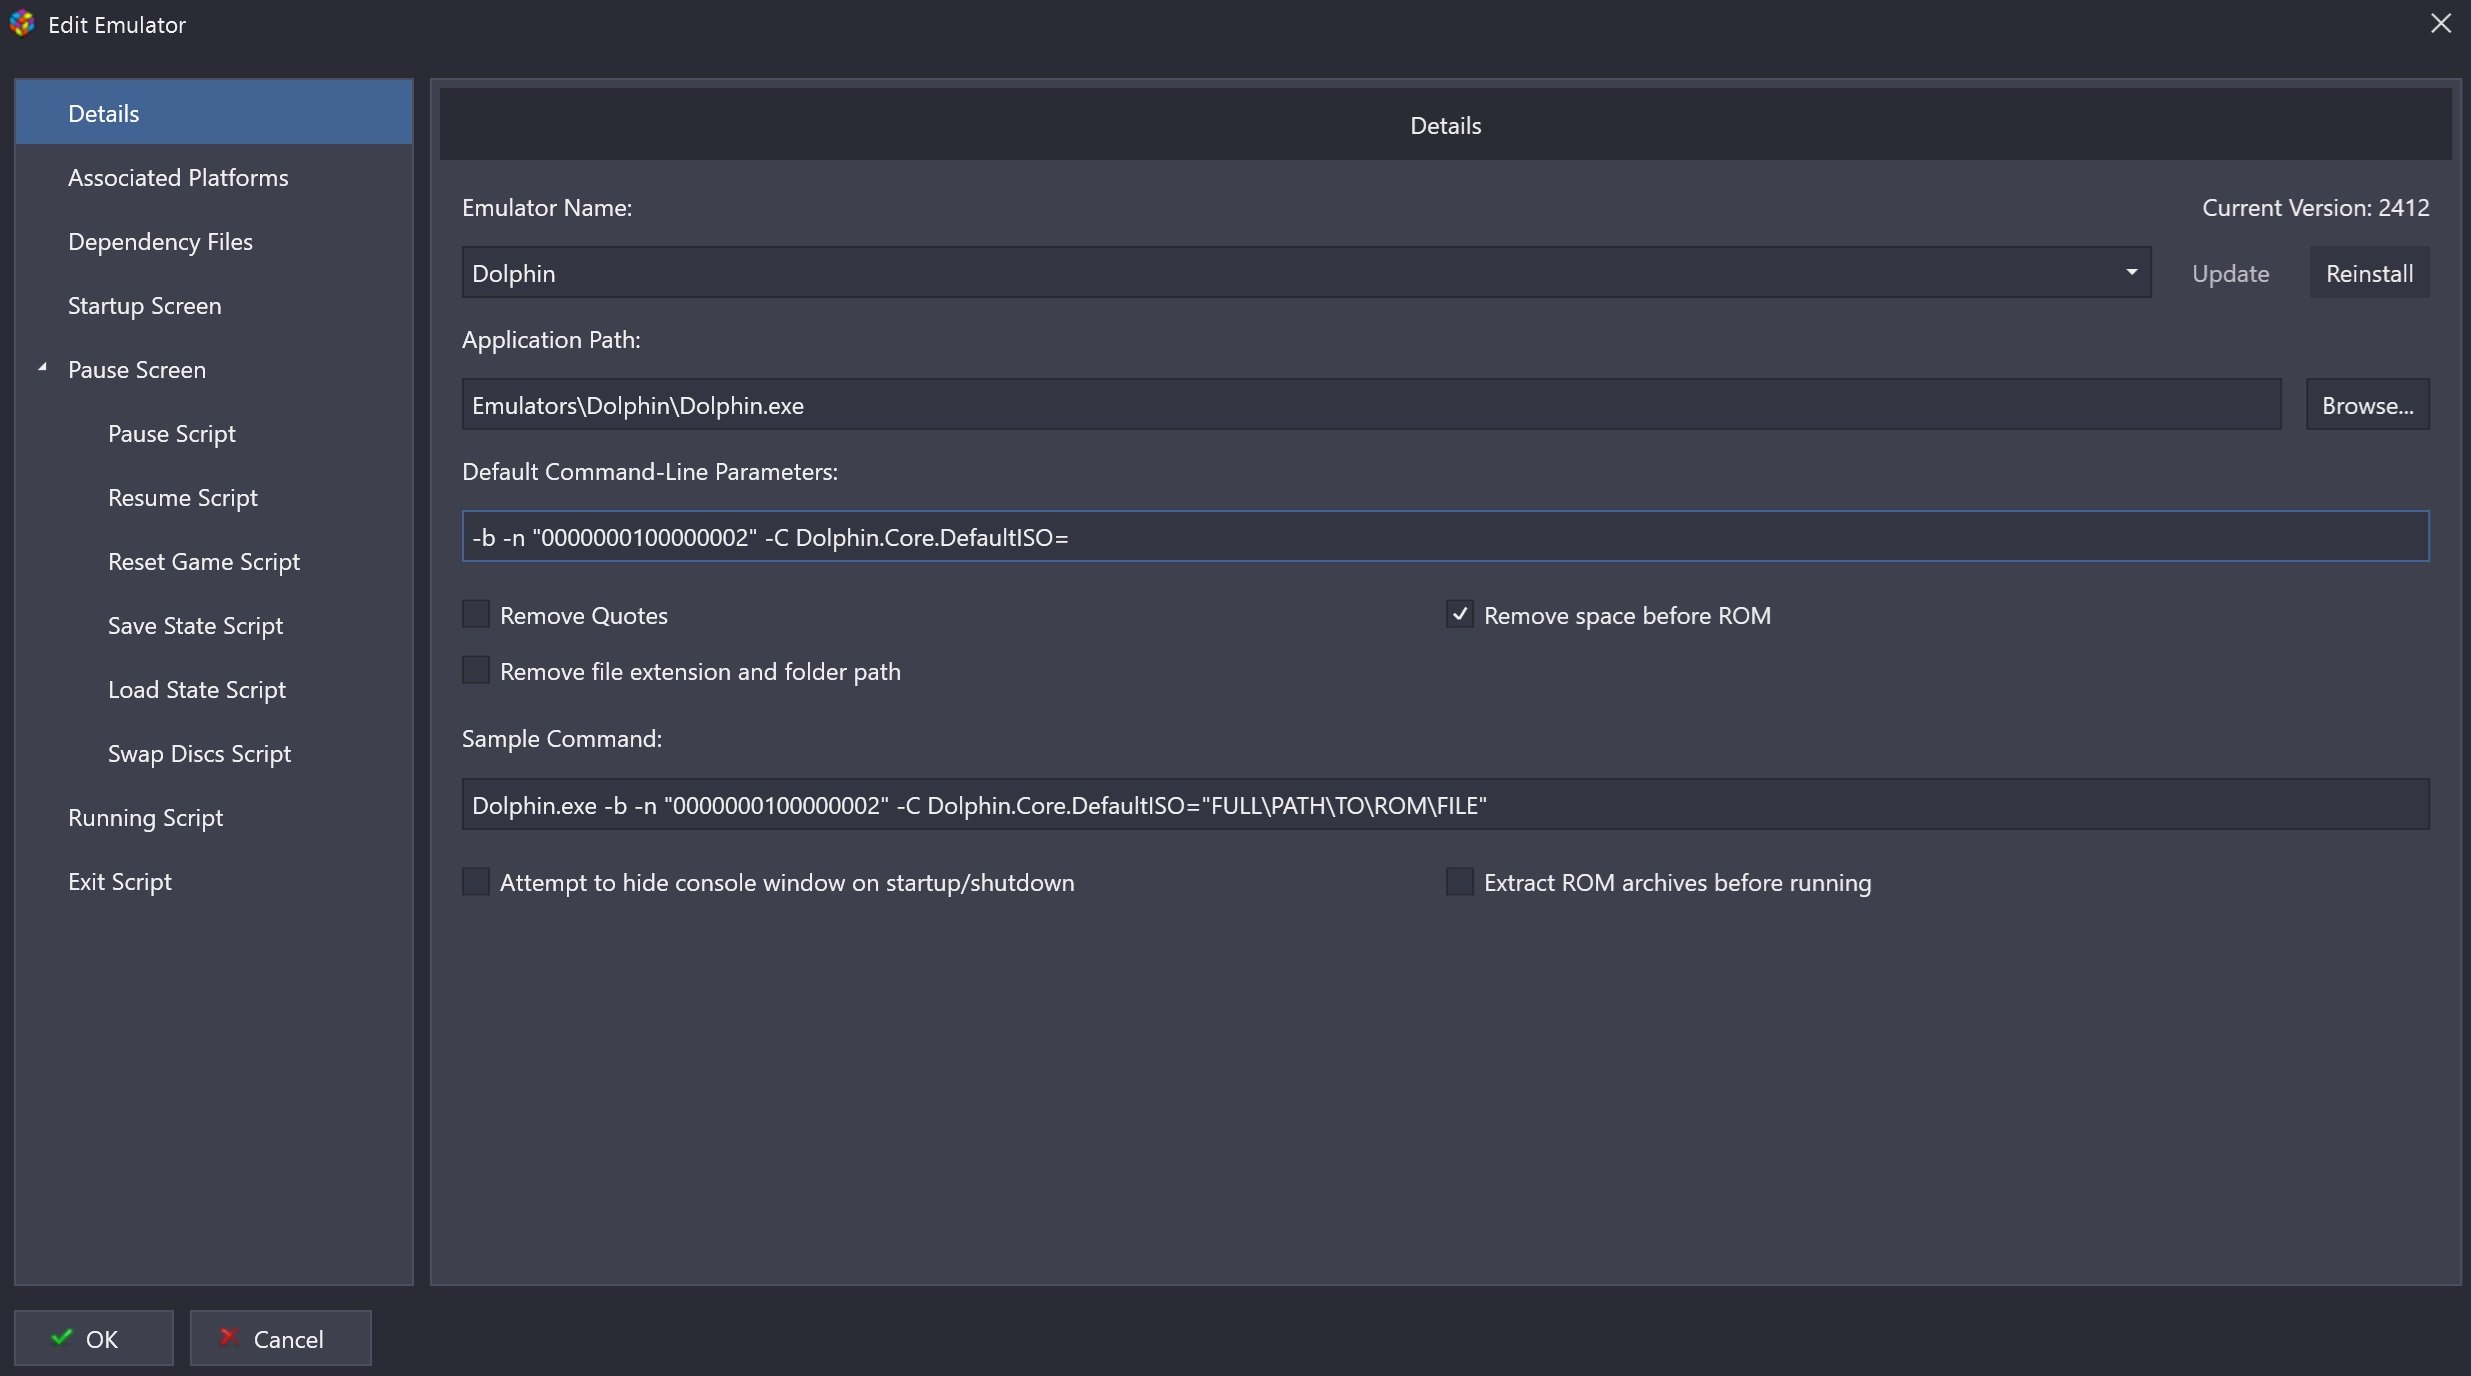Image resolution: width=2471 pixels, height=1376 pixels.
Task: Enable Extract ROM archives before running
Action: pyautogui.click(x=1459, y=881)
